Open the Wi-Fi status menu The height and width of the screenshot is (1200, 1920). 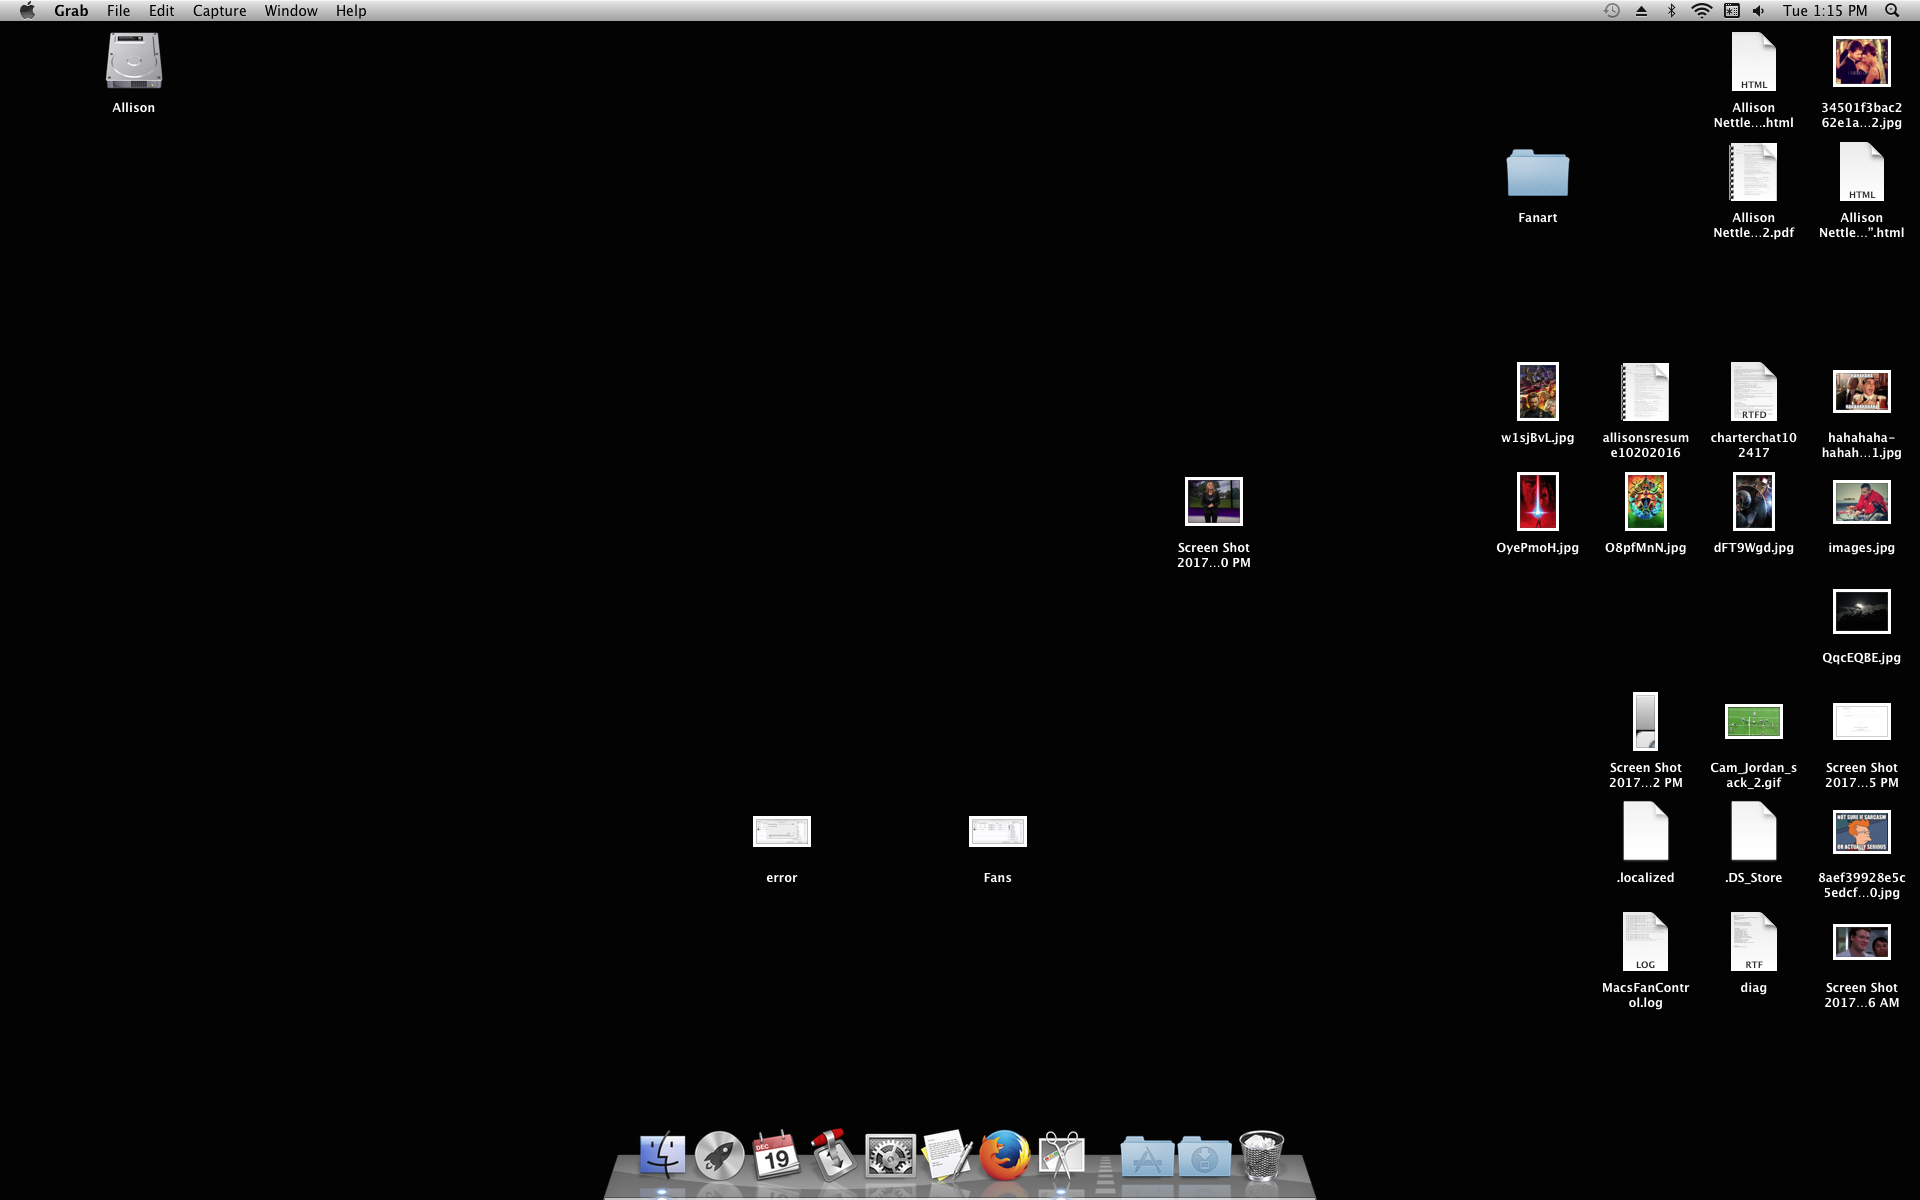click(1701, 11)
